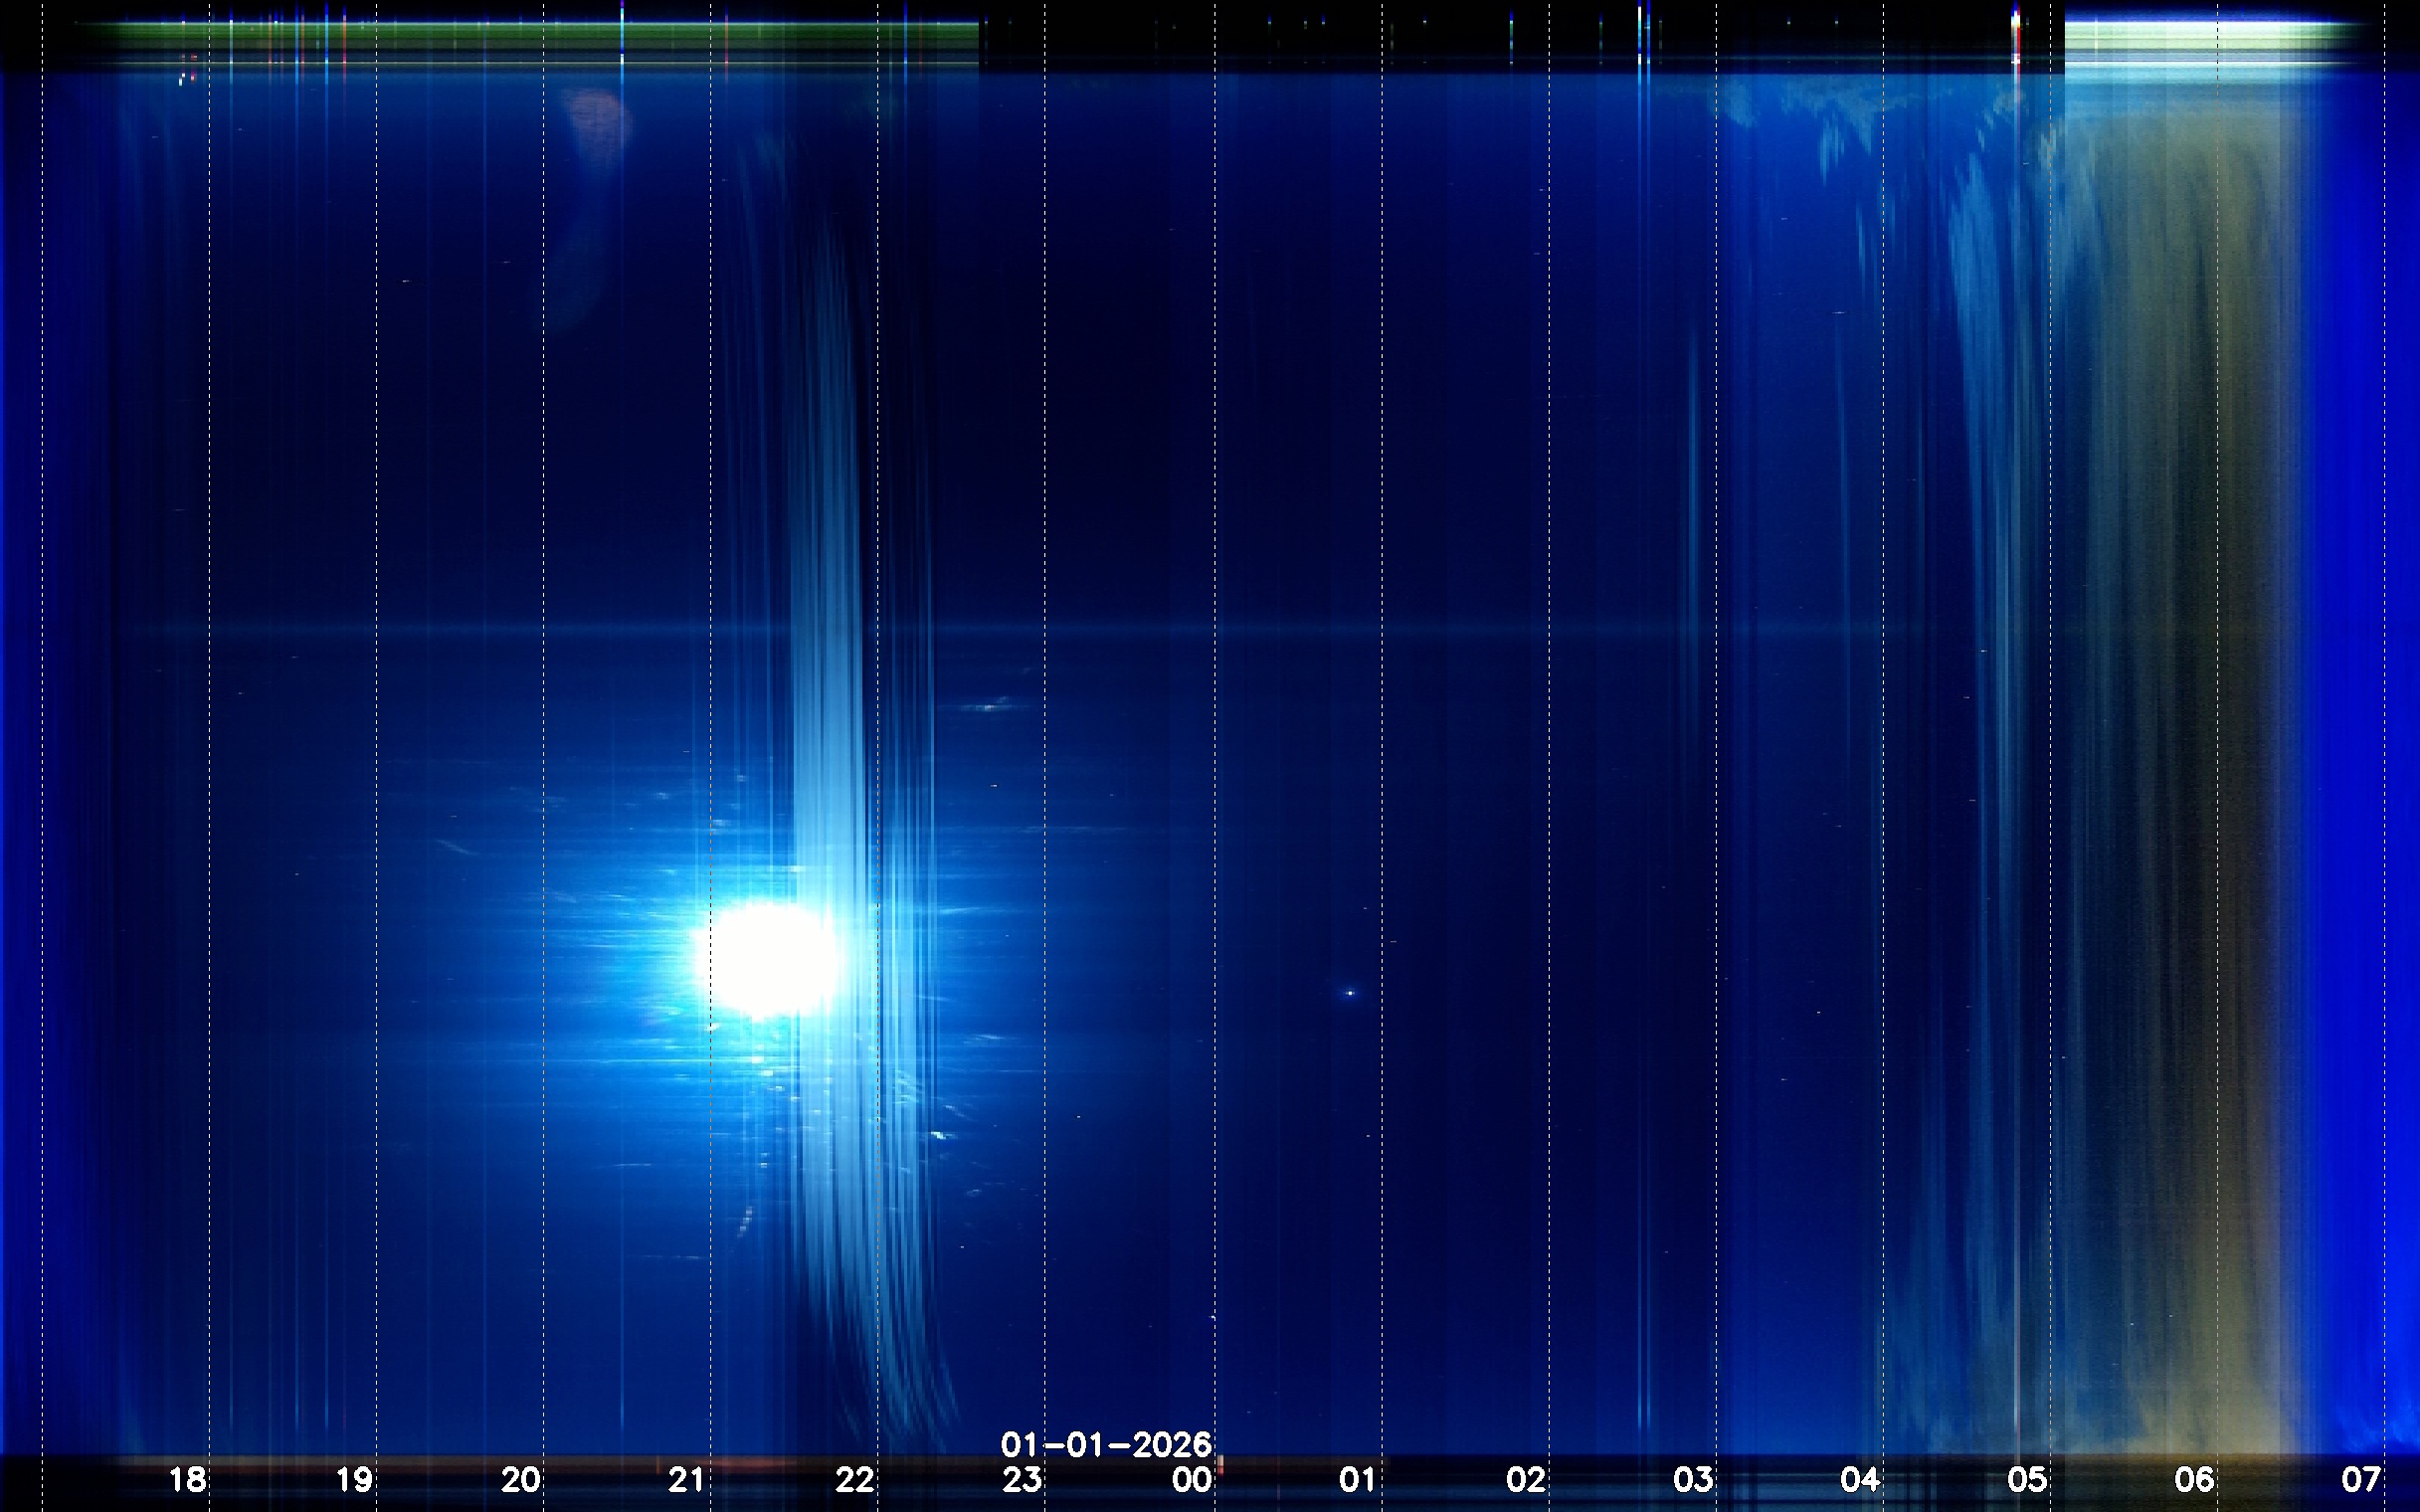The width and height of the screenshot is (2420, 1512).
Task: Click the small bright star near 01 hour
Action: tap(1350, 993)
